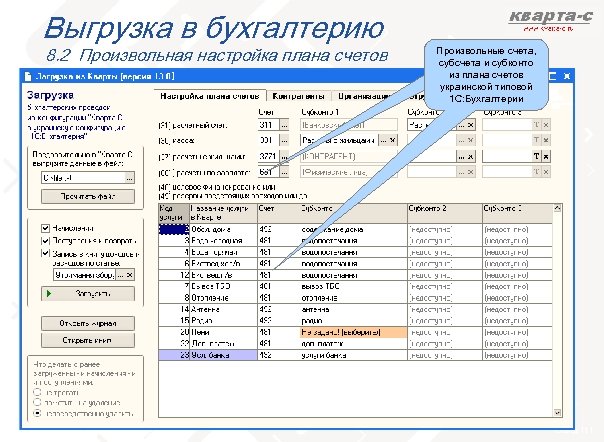
Task: Switch to Контрагенты tab
Action: point(299,96)
